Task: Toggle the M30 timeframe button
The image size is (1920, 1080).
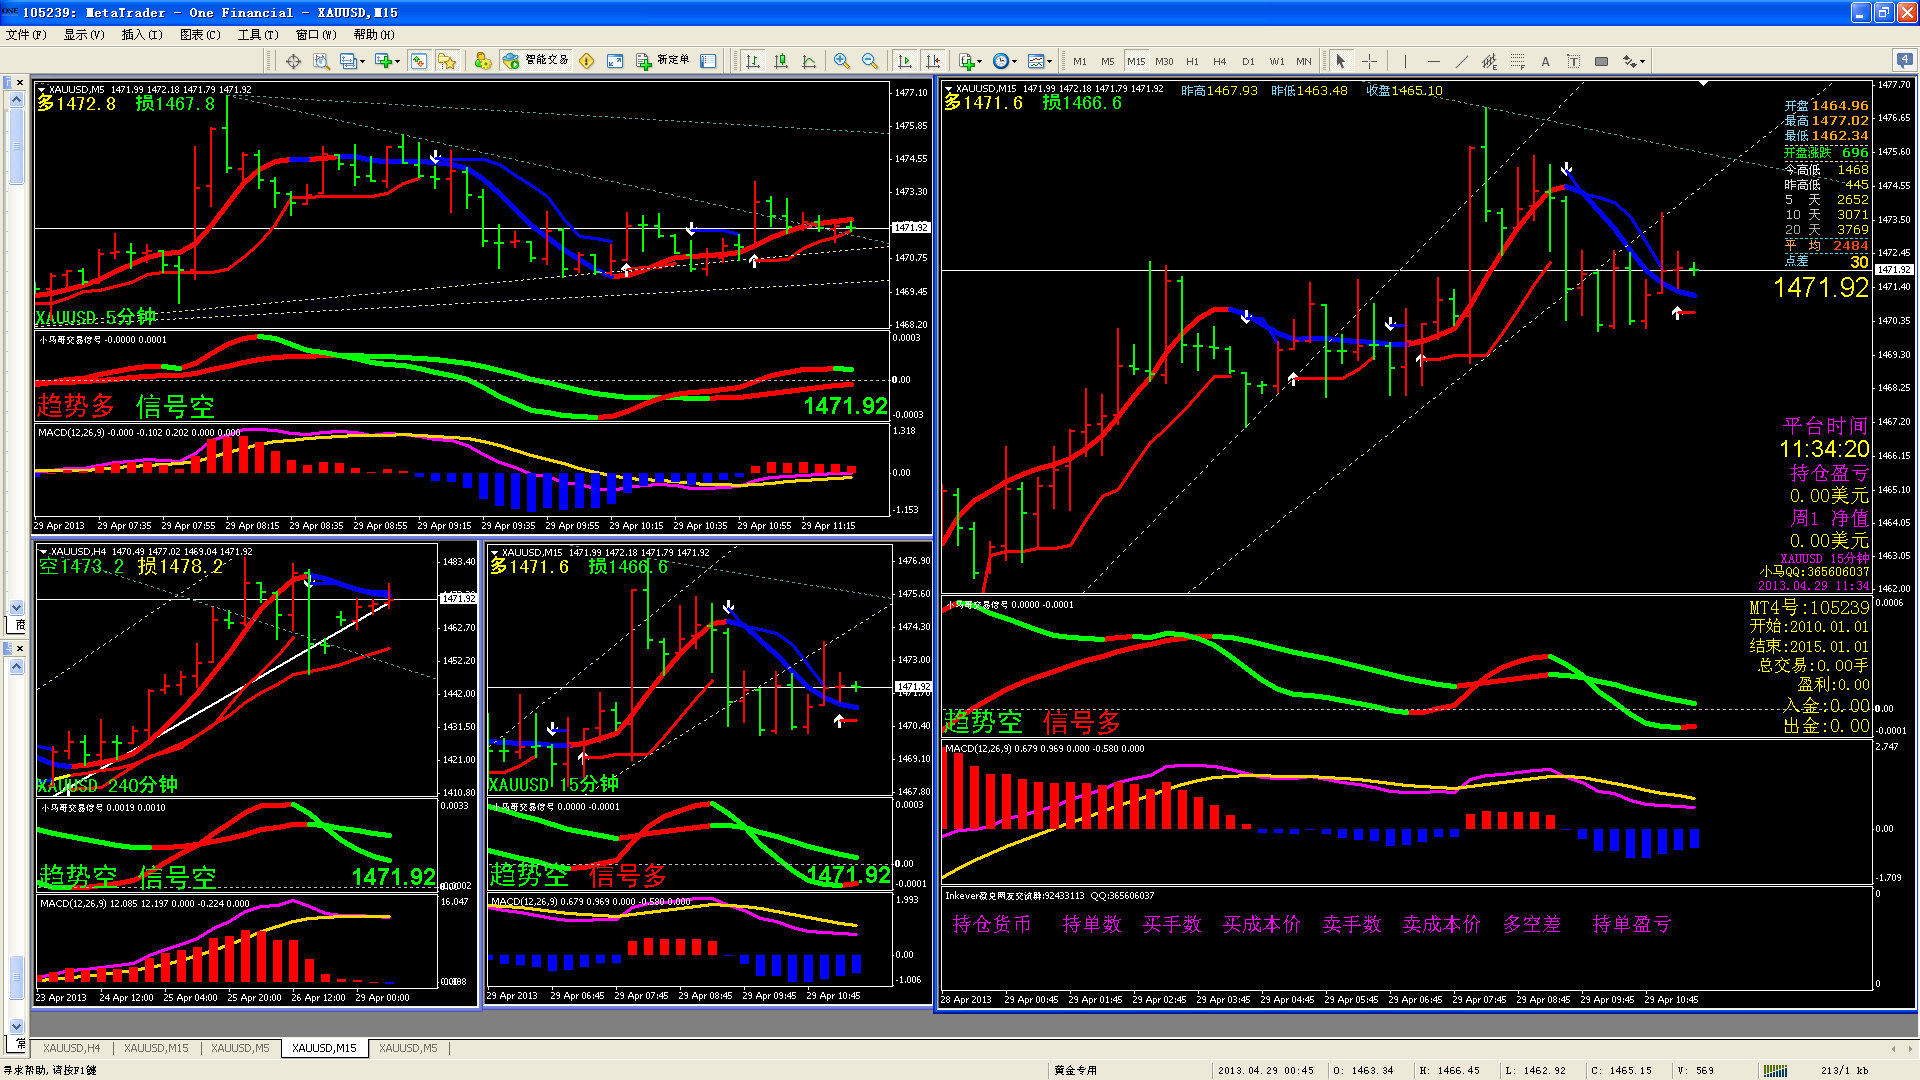Action: (x=1164, y=61)
